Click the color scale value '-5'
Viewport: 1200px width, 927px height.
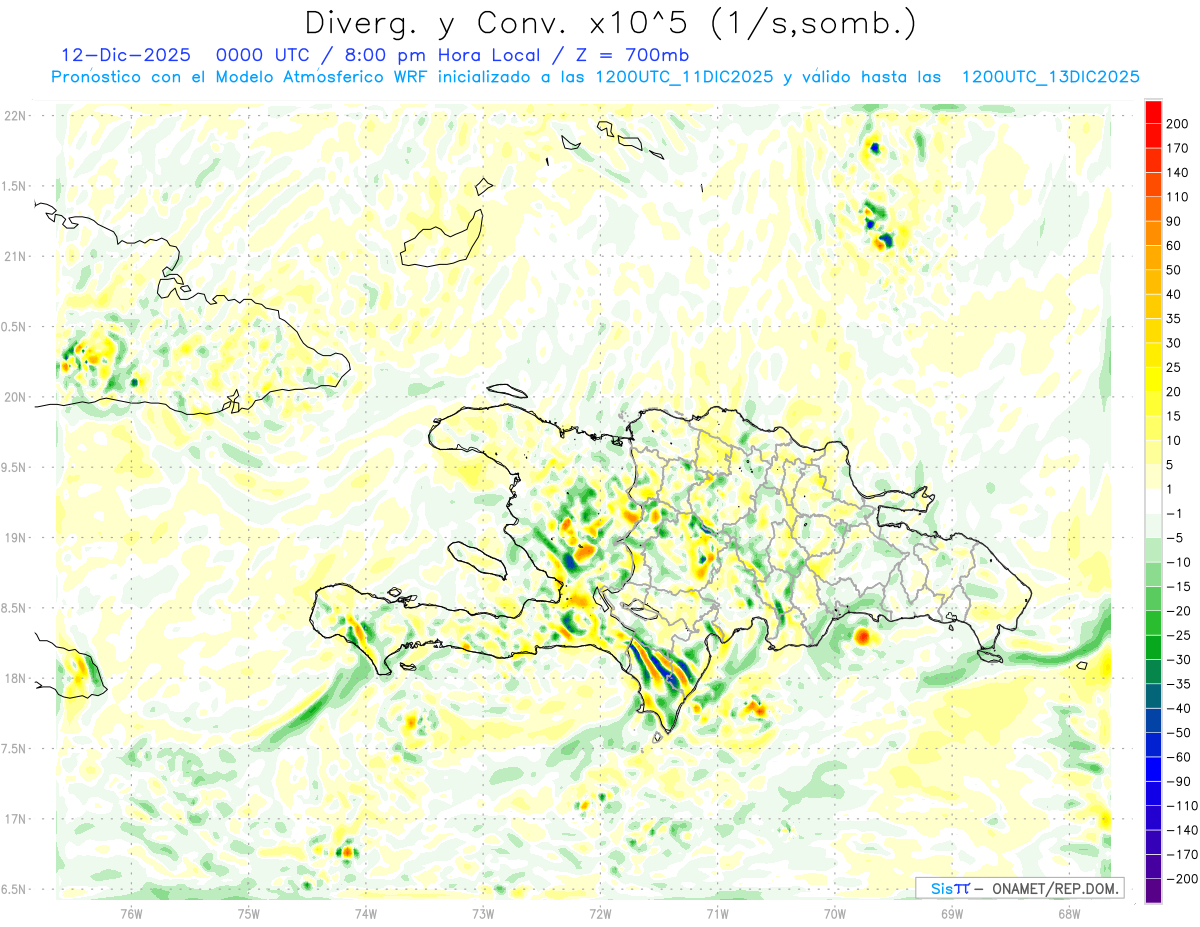point(1176,538)
